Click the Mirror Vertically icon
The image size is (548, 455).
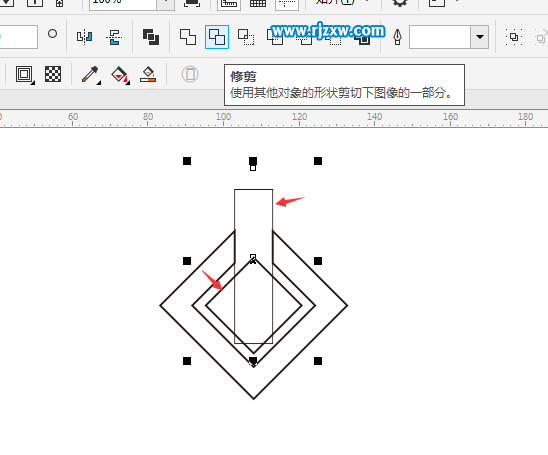coord(114,37)
